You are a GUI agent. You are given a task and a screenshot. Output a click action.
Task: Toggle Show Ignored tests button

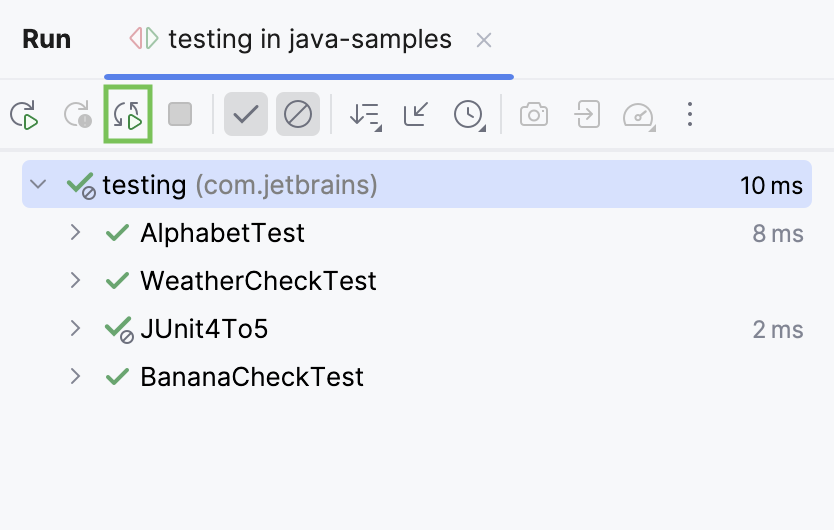(297, 114)
